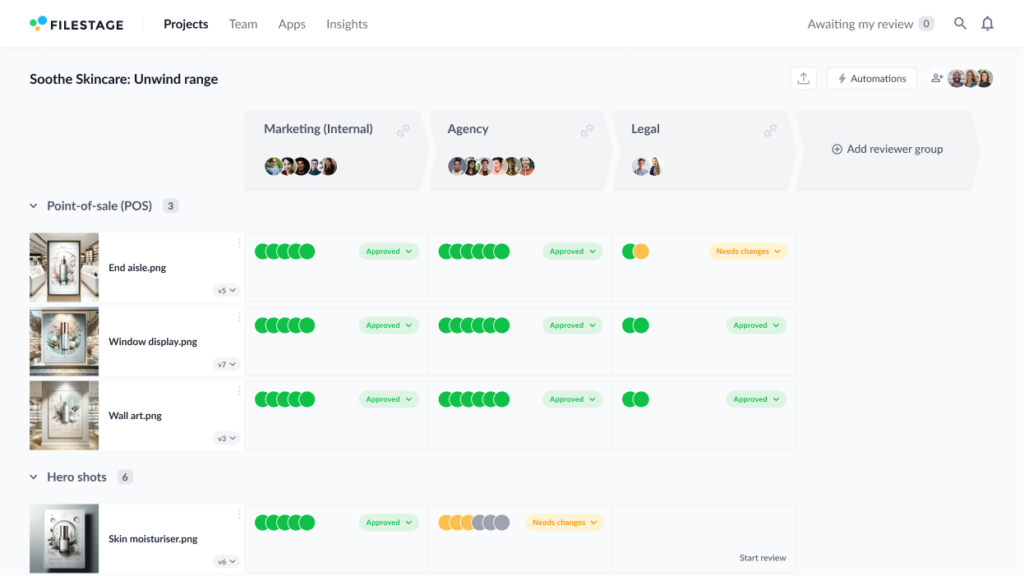Click Start review for Skin moisturiser

tap(762, 558)
